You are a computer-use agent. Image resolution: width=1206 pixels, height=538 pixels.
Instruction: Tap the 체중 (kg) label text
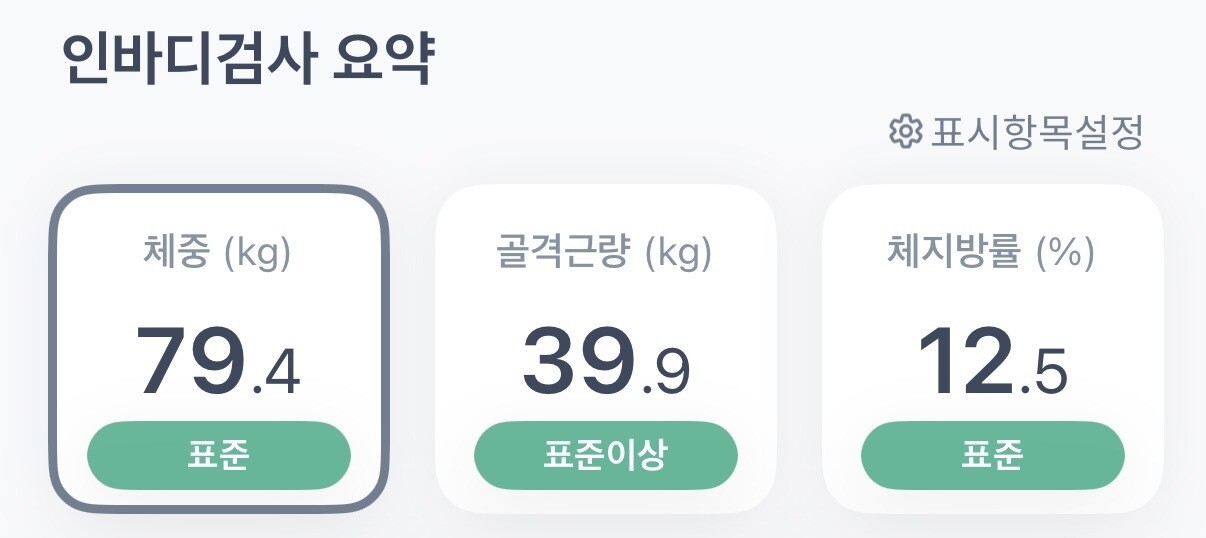pyautogui.click(x=219, y=254)
